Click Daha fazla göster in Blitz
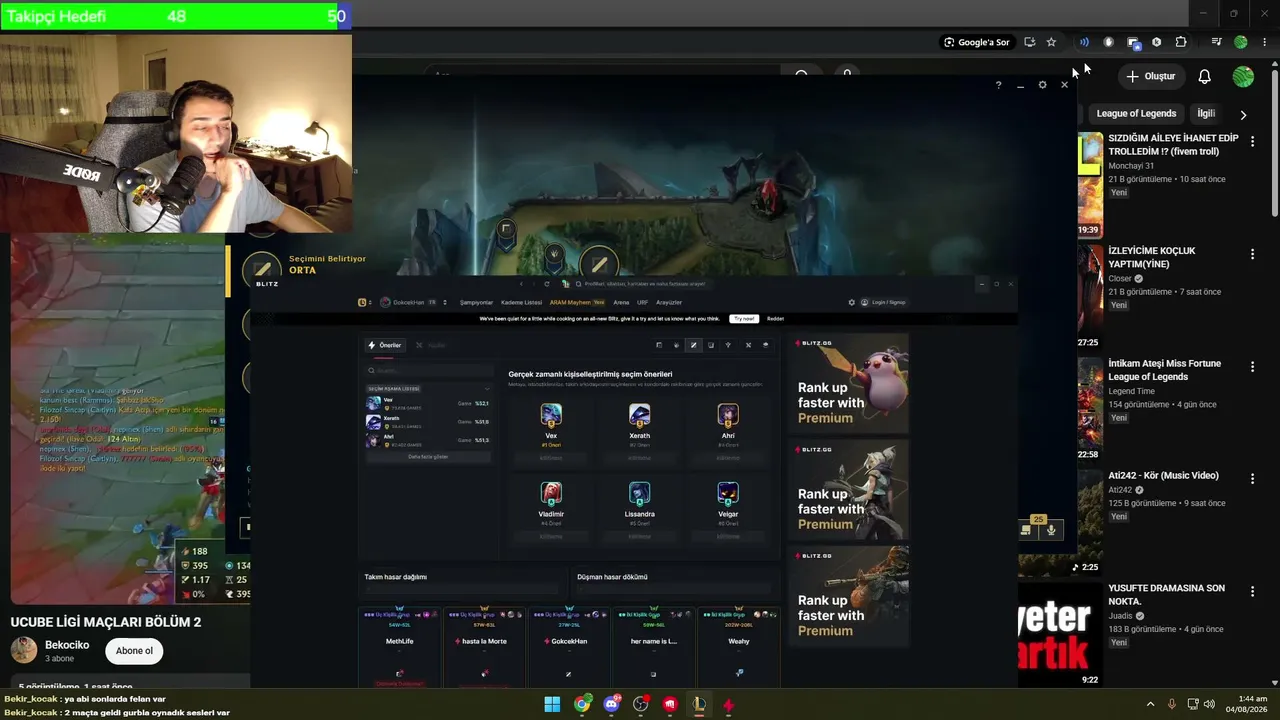 tap(429, 456)
